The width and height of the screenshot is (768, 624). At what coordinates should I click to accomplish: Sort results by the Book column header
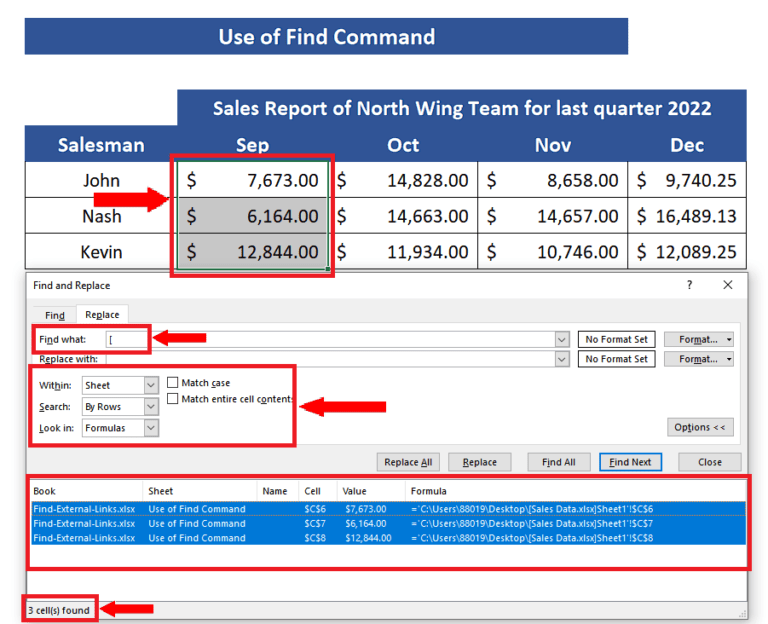pos(86,491)
